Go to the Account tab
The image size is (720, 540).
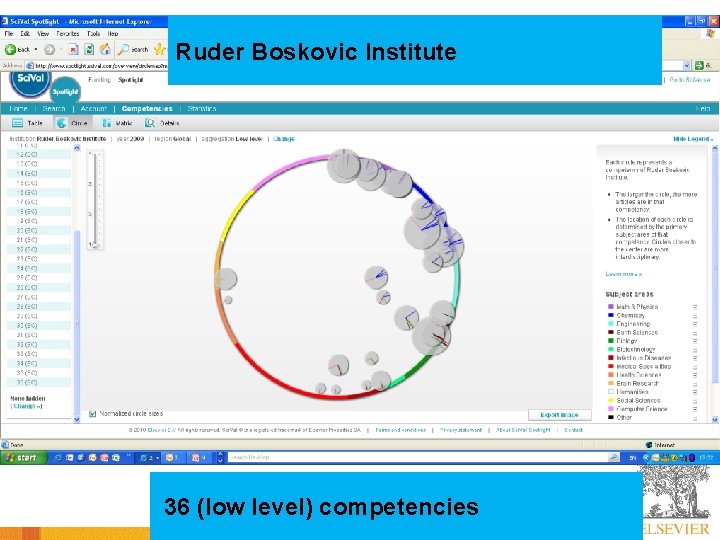click(93, 108)
